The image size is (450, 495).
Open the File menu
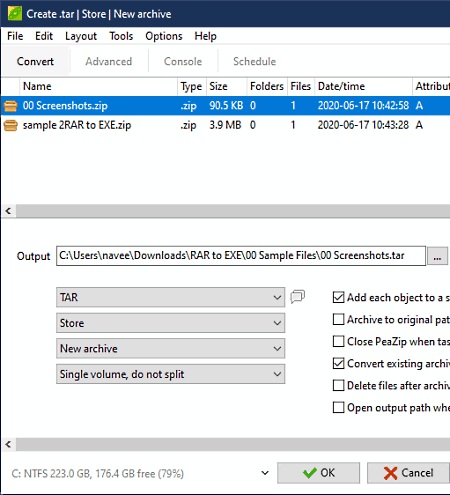pos(15,36)
